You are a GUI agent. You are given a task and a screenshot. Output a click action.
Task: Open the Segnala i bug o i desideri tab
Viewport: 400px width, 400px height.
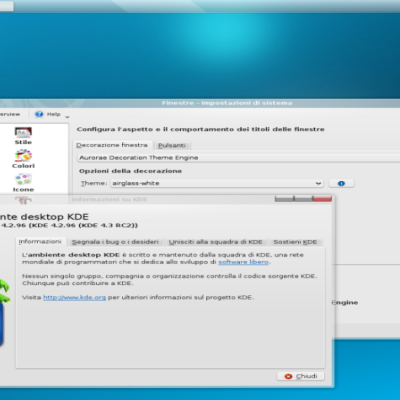pos(115,242)
